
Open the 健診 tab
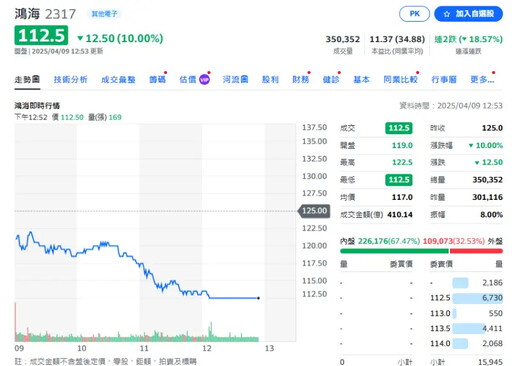coord(331,80)
